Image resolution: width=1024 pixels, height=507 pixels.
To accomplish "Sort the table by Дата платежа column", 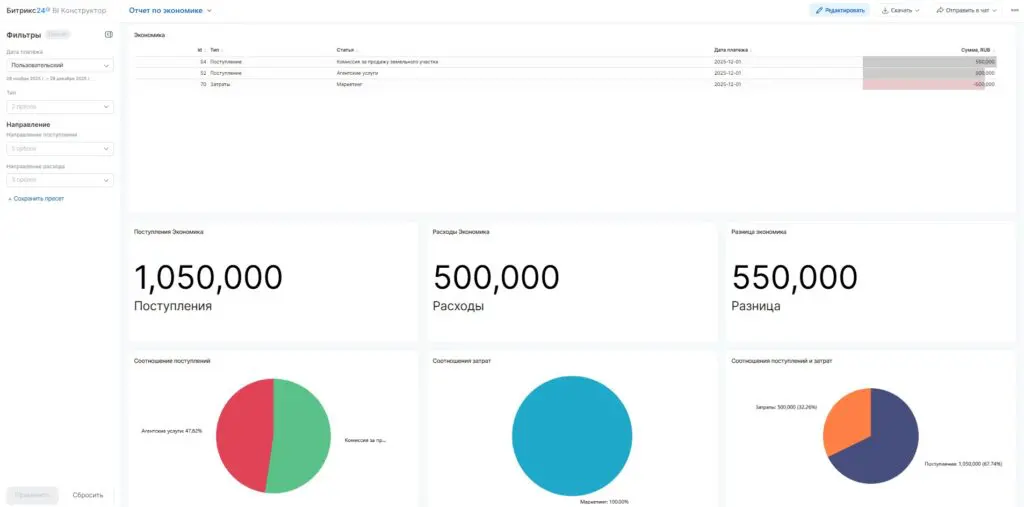I will pyautogui.click(x=733, y=50).
